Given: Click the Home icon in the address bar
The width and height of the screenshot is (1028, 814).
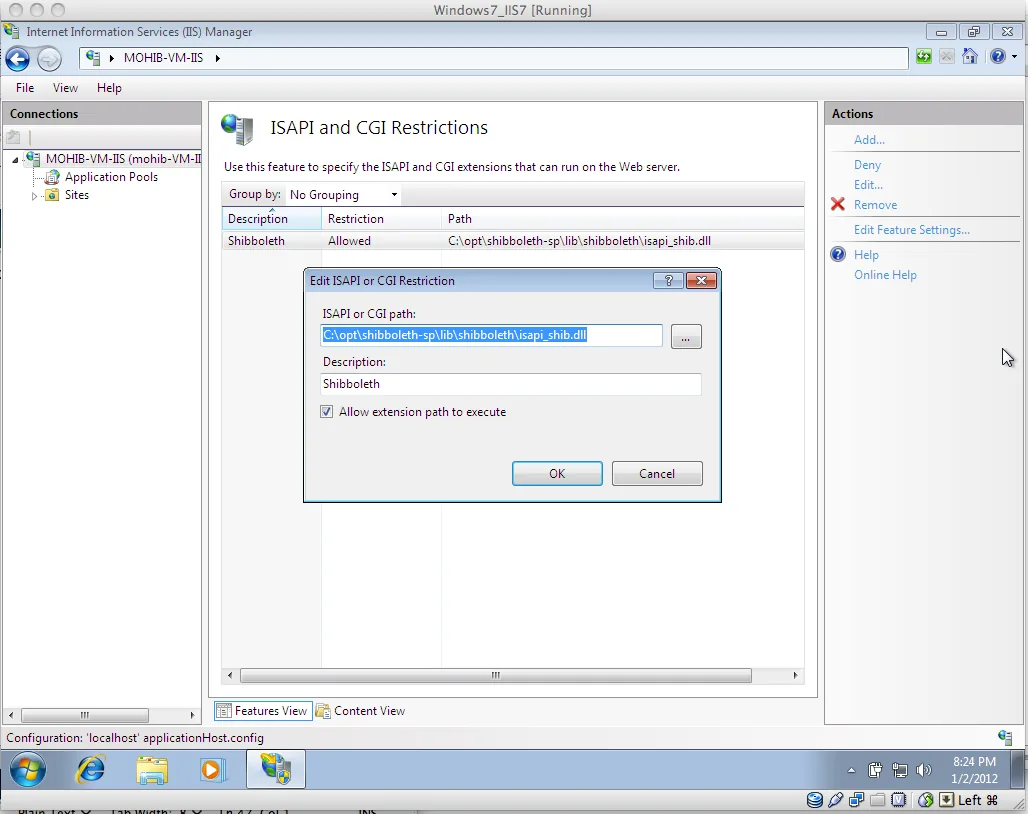Looking at the screenshot, I should click(970, 56).
